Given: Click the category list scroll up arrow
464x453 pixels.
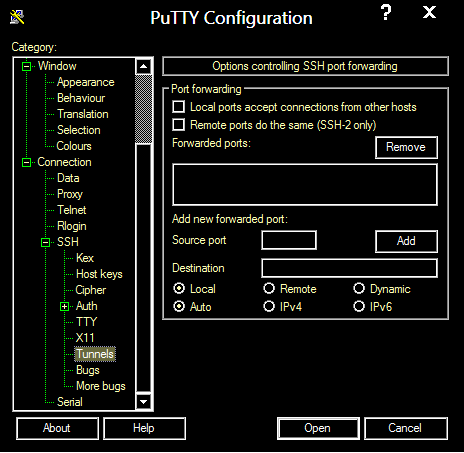Looking at the screenshot, I should pyautogui.click(x=144, y=66).
